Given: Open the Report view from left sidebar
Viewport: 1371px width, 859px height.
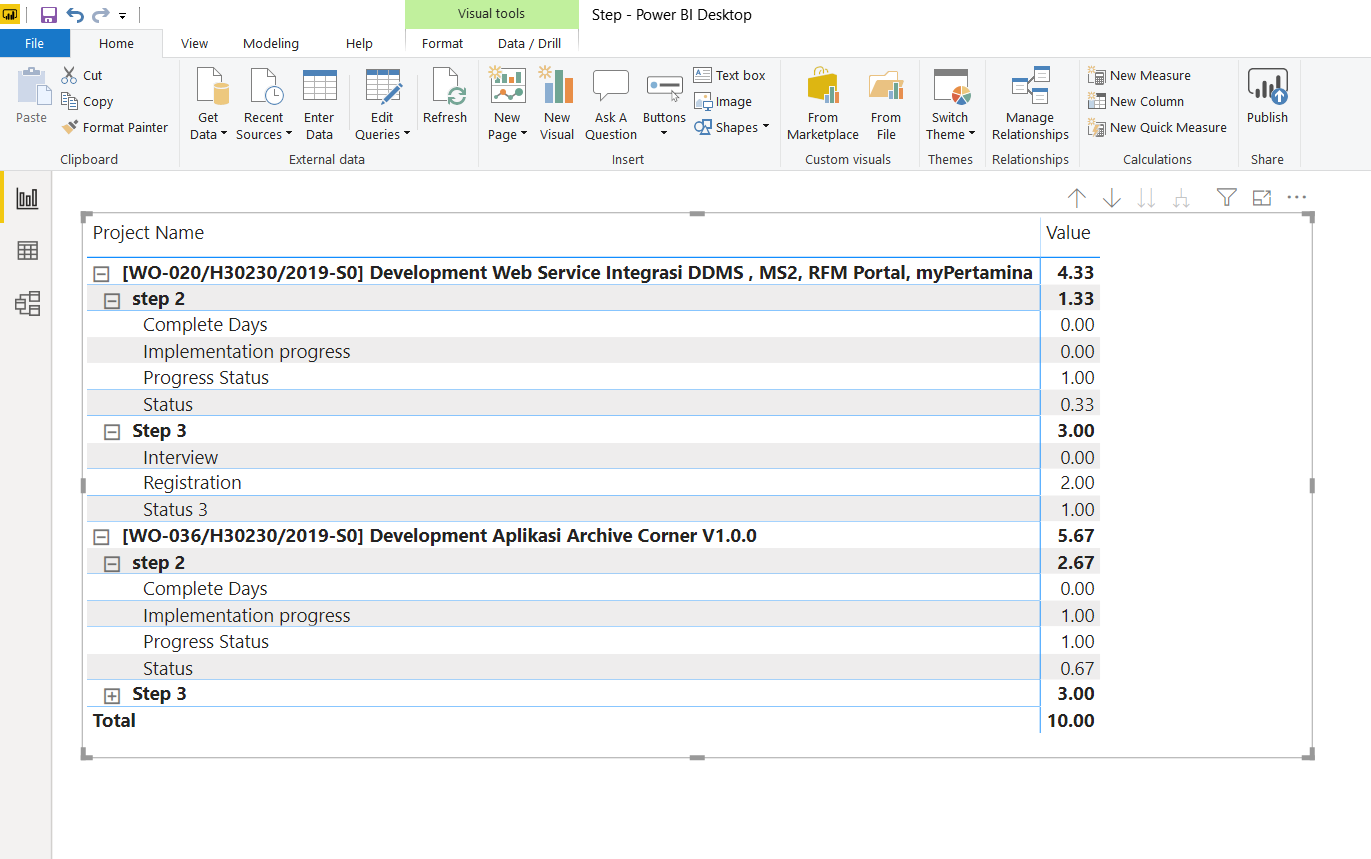Looking at the screenshot, I should (27, 198).
